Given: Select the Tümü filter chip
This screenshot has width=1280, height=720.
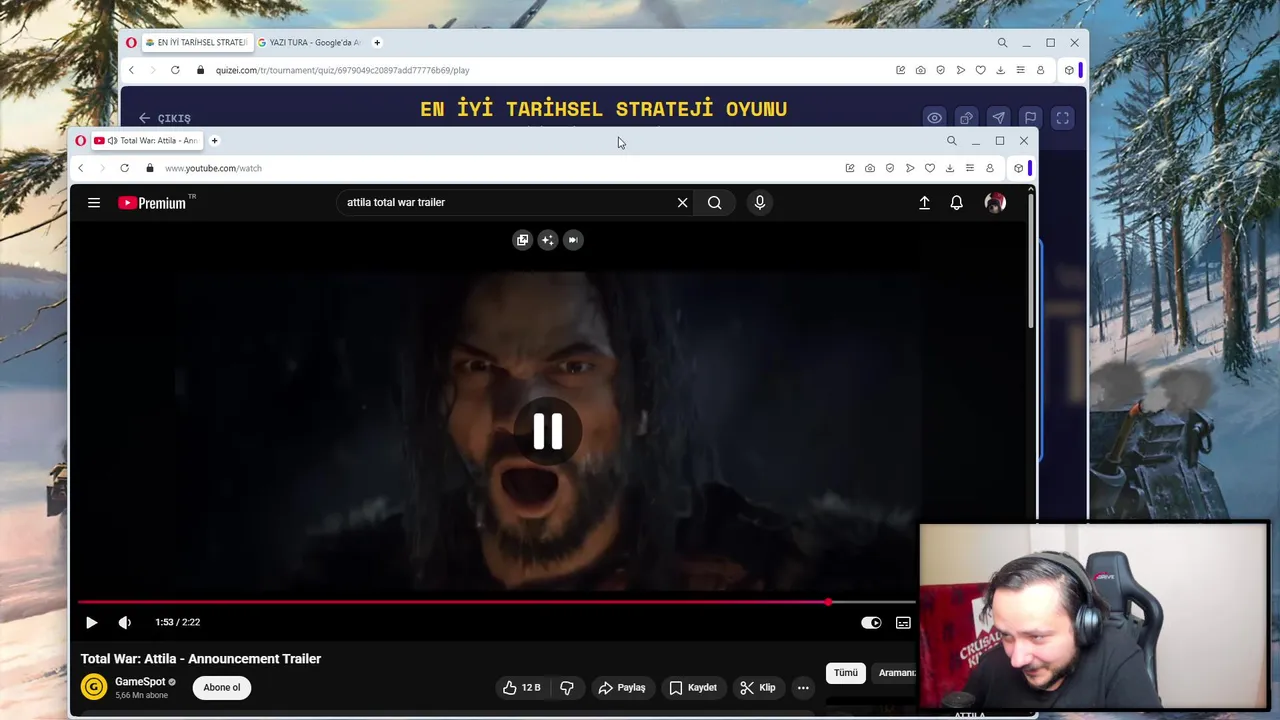Looking at the screenshot, I should coord(846,673).
